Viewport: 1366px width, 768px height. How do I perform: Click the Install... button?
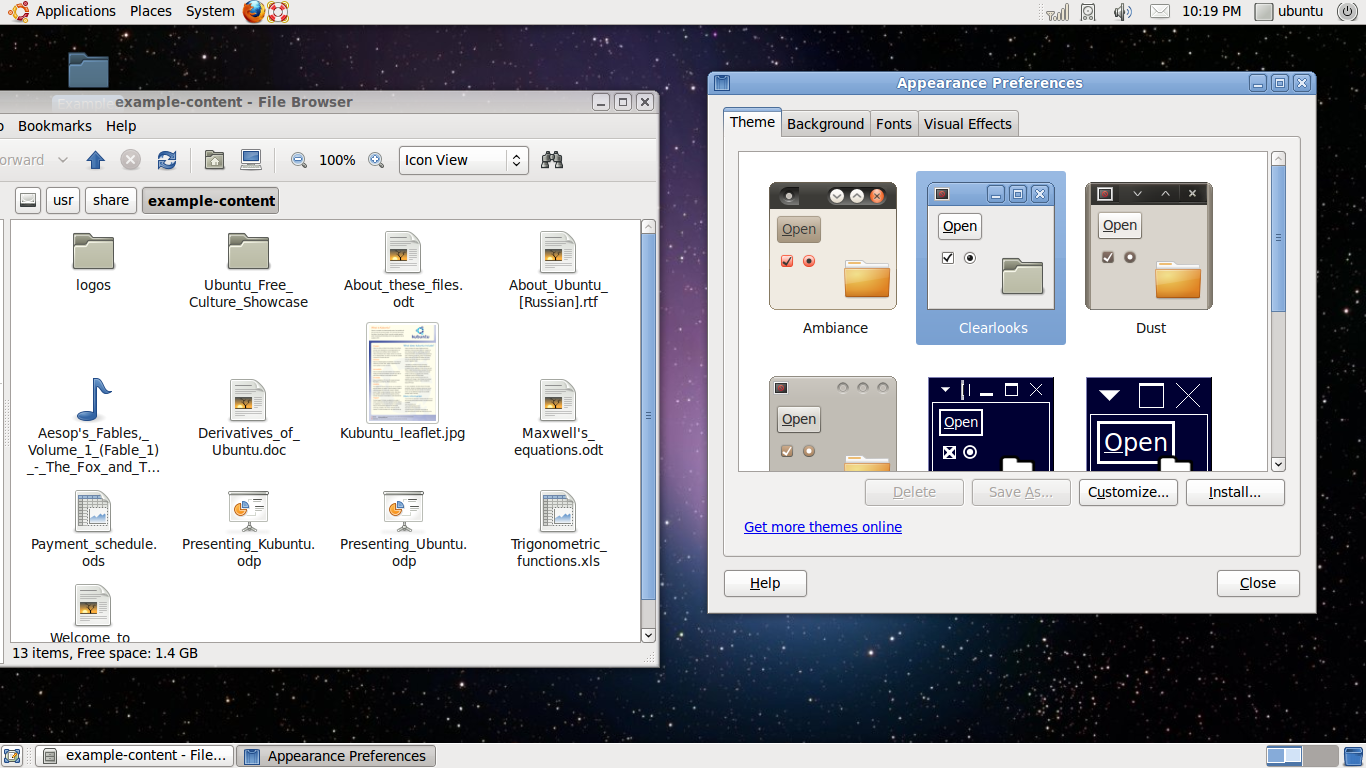(x=1235, y=492)
